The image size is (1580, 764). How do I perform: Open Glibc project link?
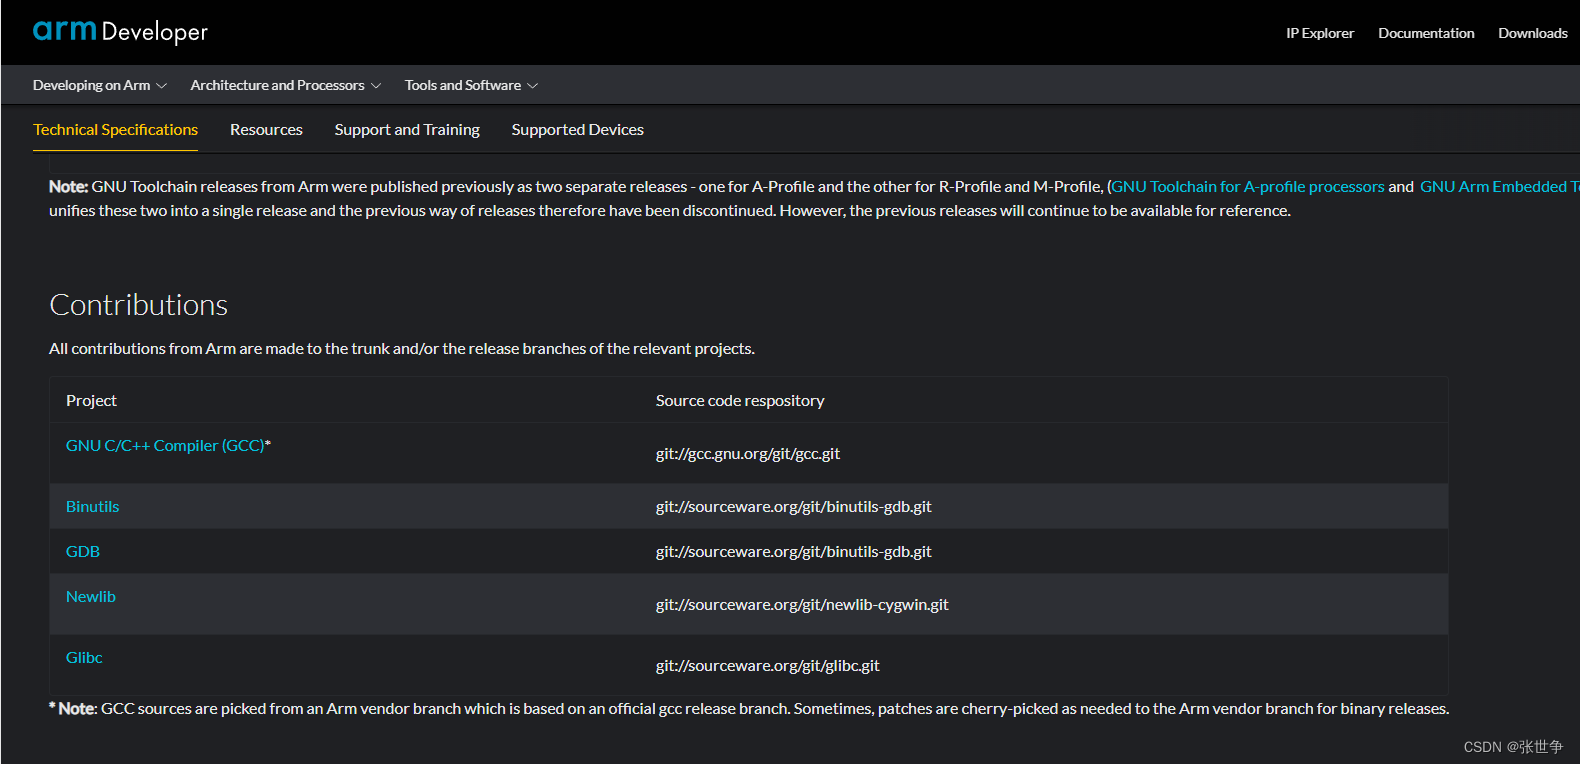point(84,658)
